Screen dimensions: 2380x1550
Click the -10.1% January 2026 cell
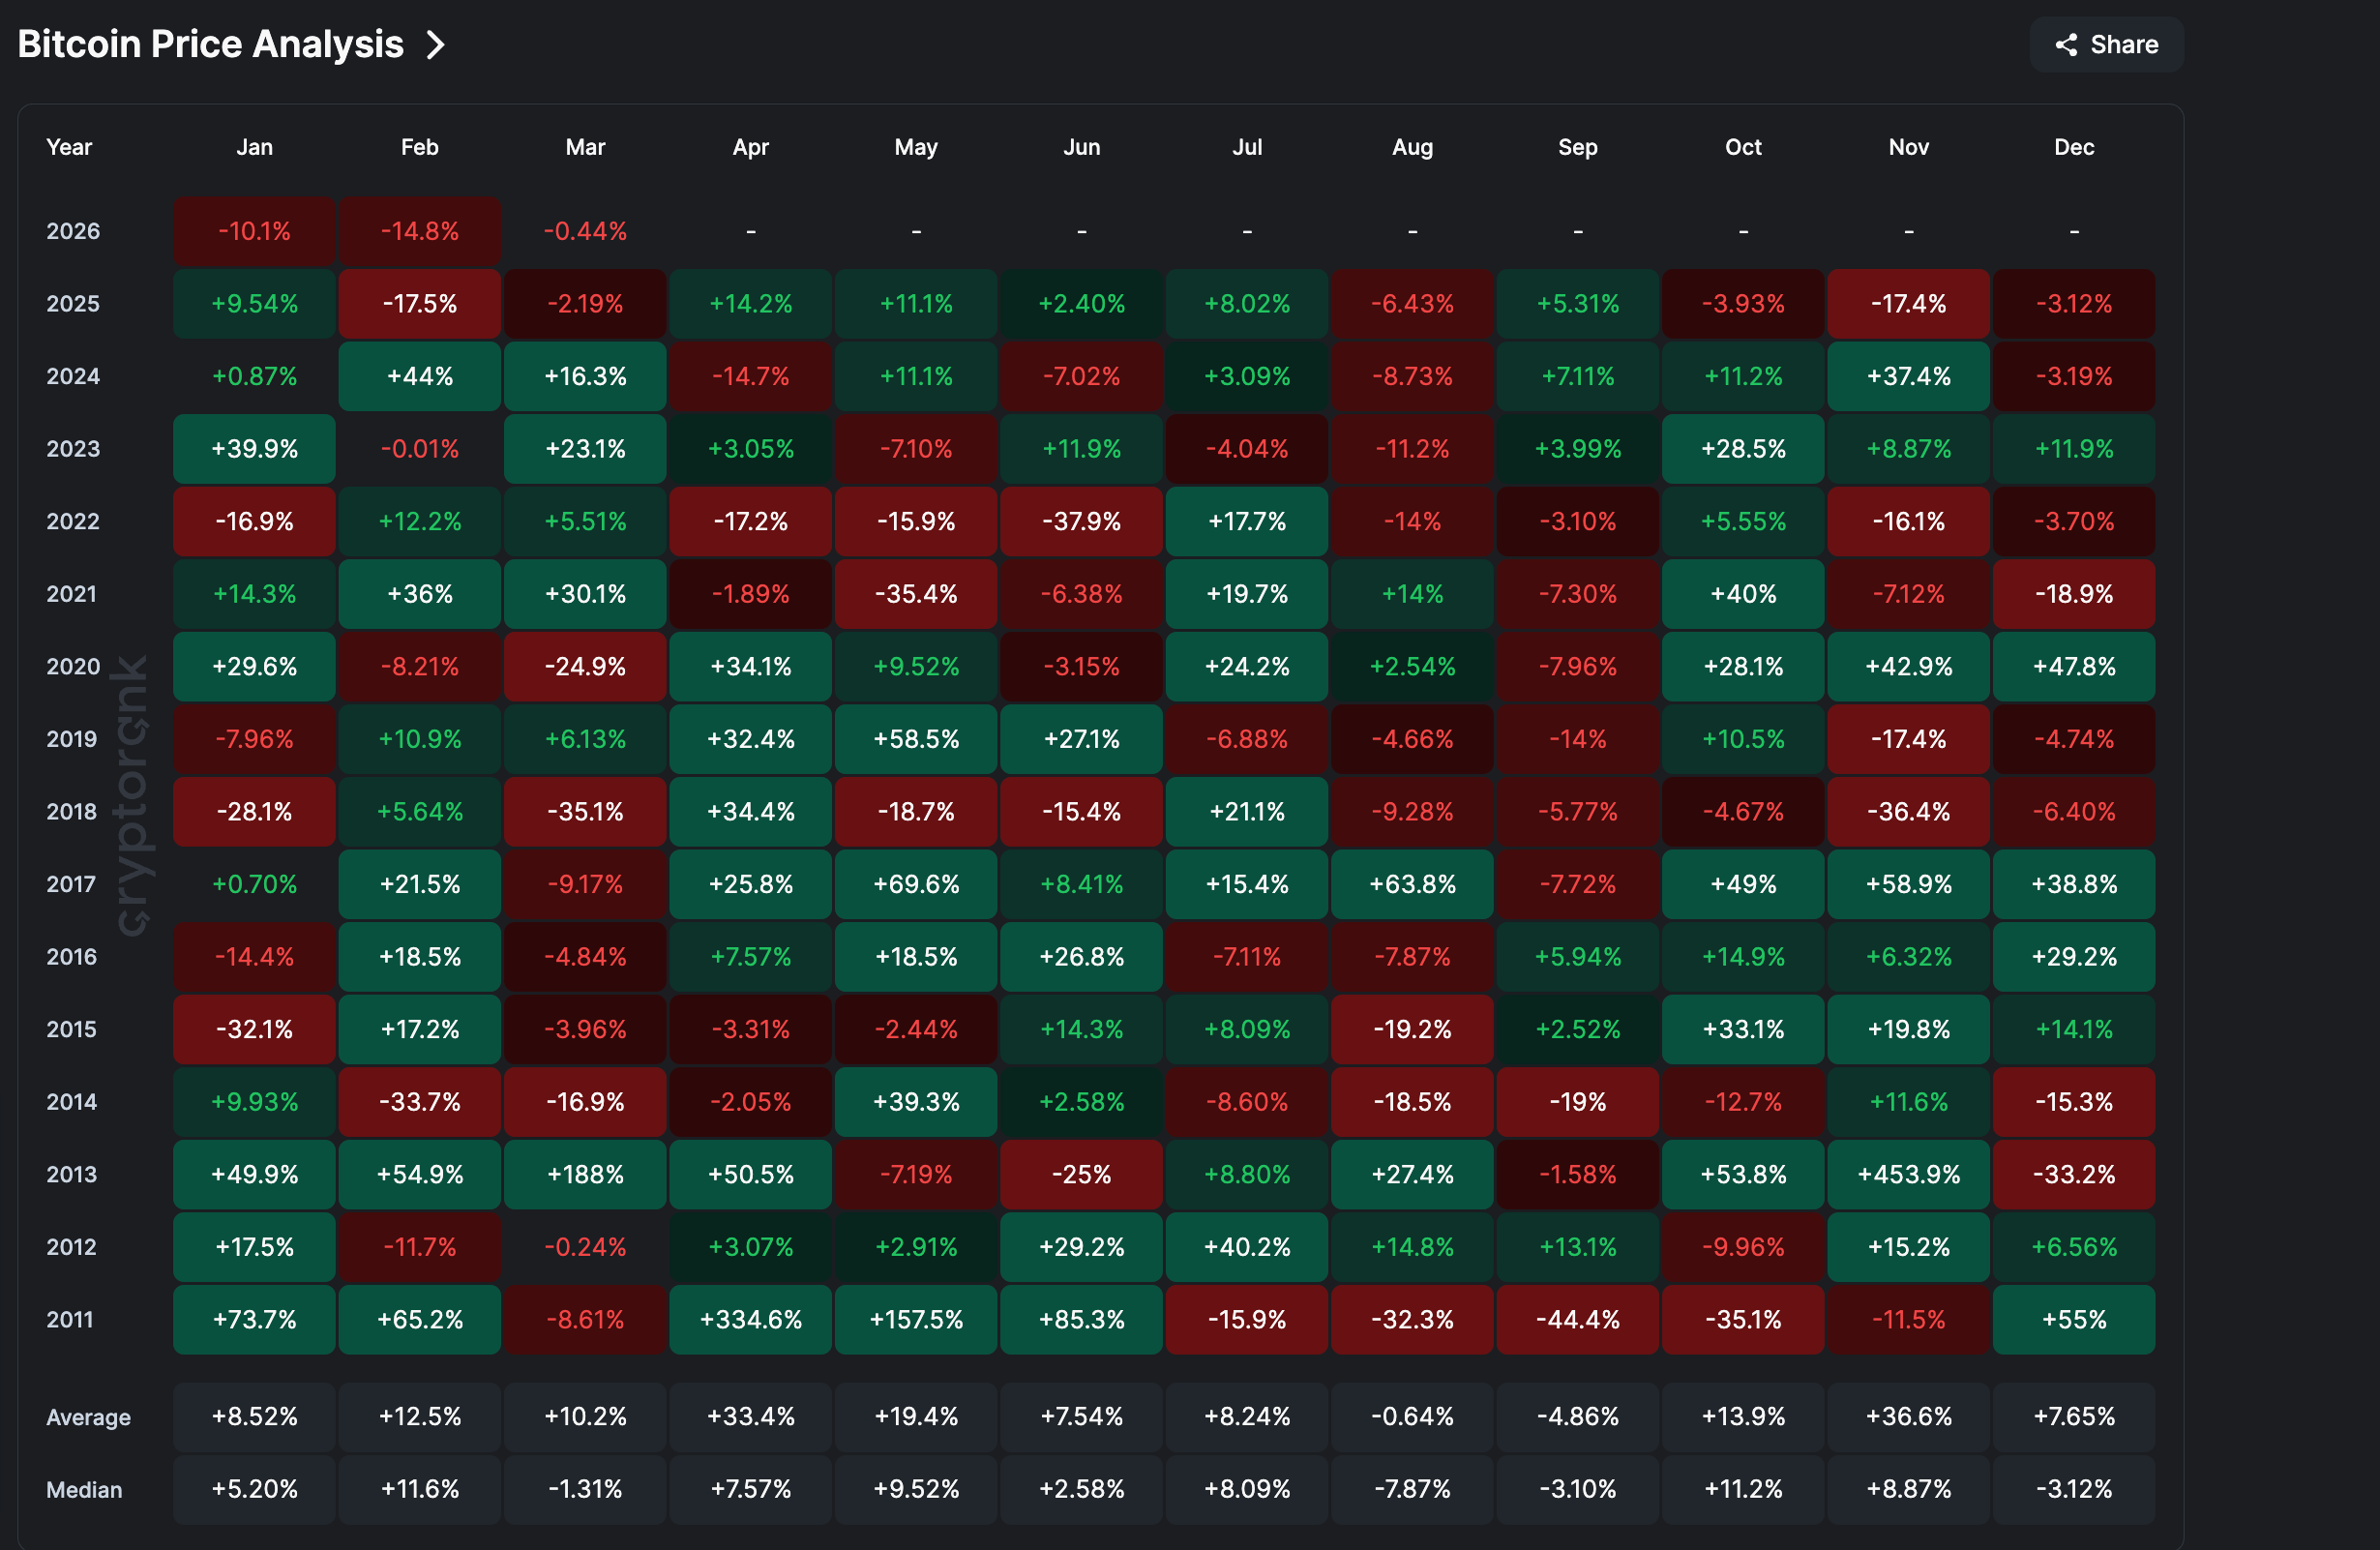pyautogui.click(x=253, y=231)
